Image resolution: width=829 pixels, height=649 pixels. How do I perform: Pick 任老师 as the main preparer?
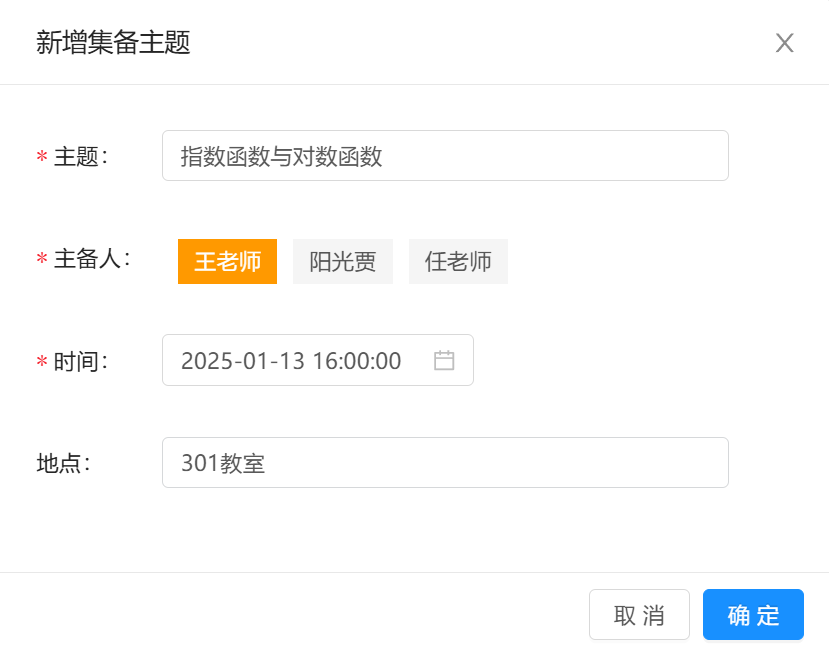(x=458, y=262)
